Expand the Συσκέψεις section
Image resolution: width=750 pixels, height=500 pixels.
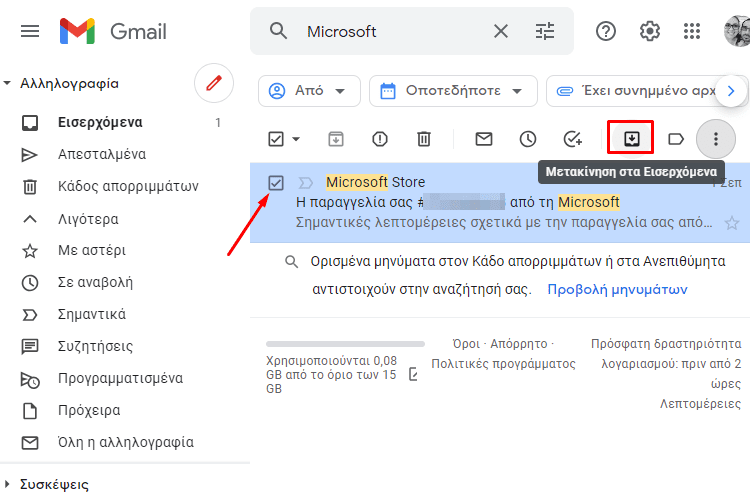[7, 484]
